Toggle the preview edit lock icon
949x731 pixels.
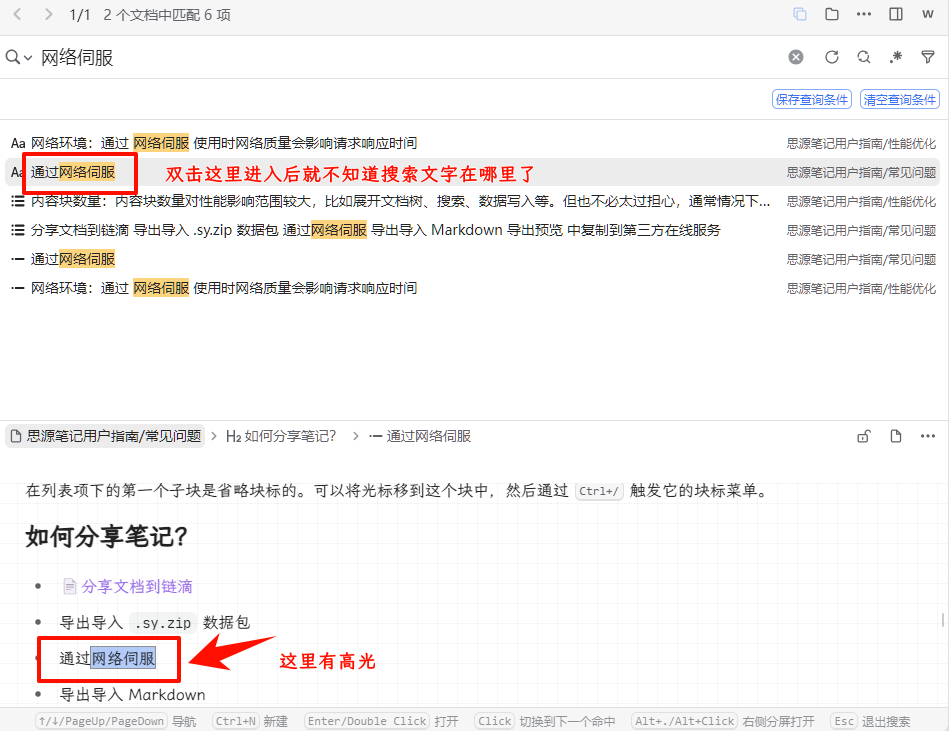(x=864, y=436)
